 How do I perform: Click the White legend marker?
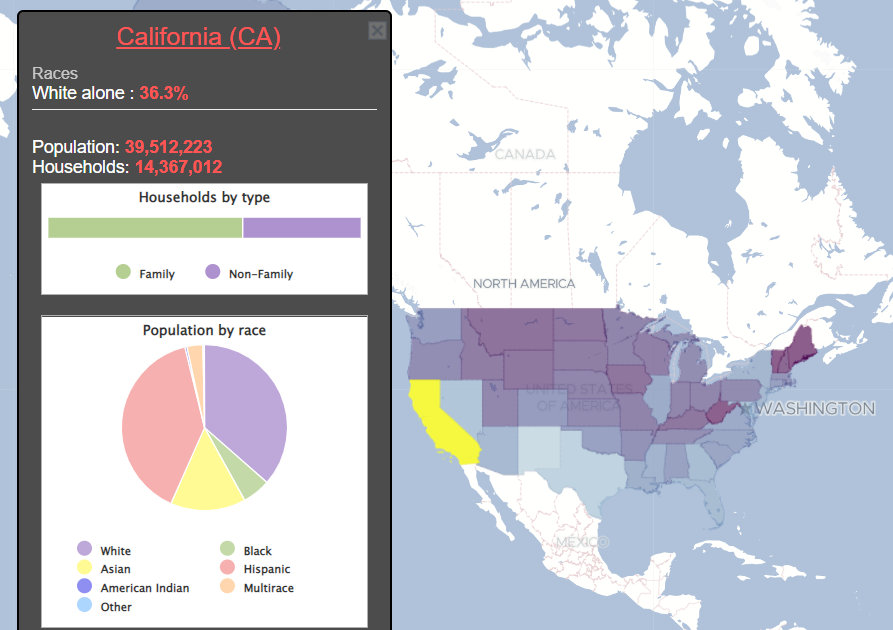click(85, 549)
